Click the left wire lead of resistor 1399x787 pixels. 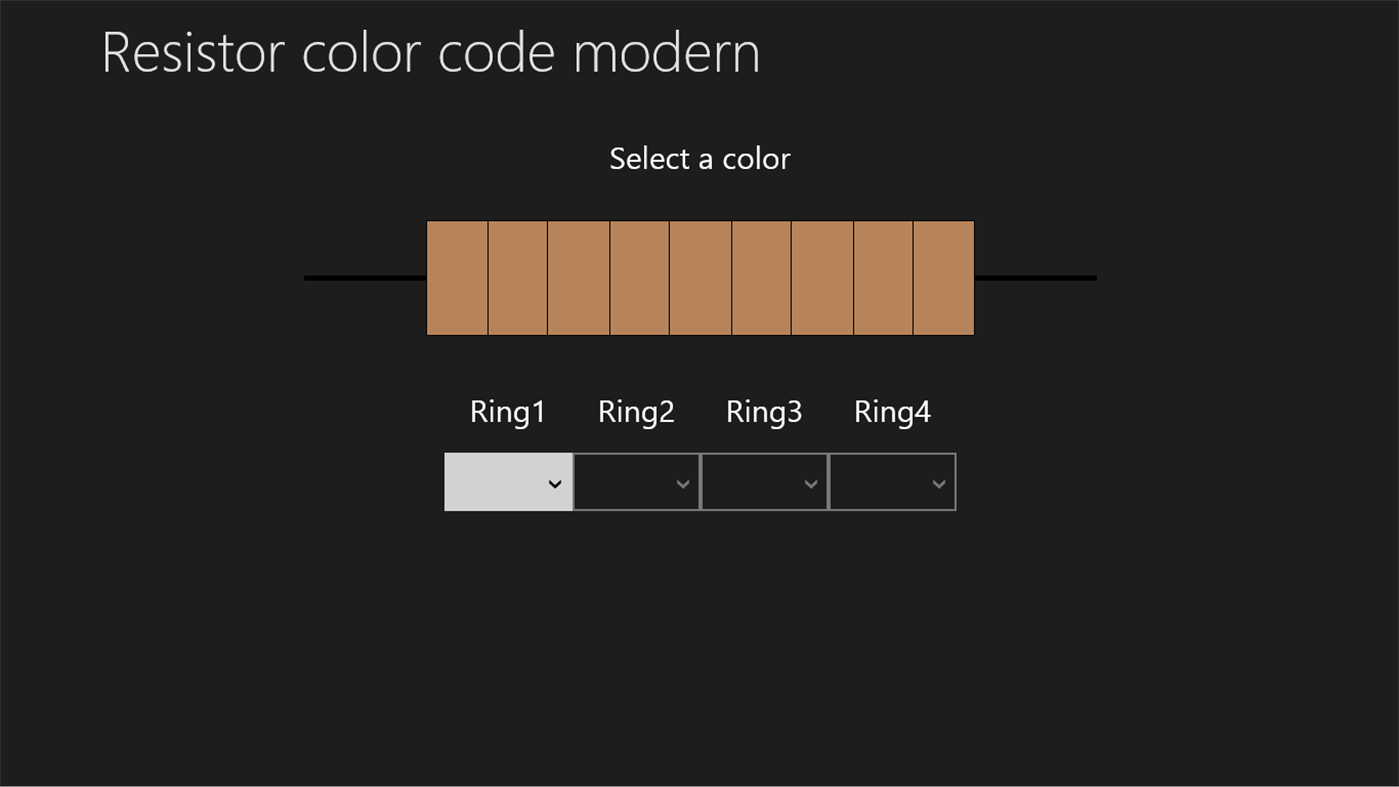[x=365, y=278]
